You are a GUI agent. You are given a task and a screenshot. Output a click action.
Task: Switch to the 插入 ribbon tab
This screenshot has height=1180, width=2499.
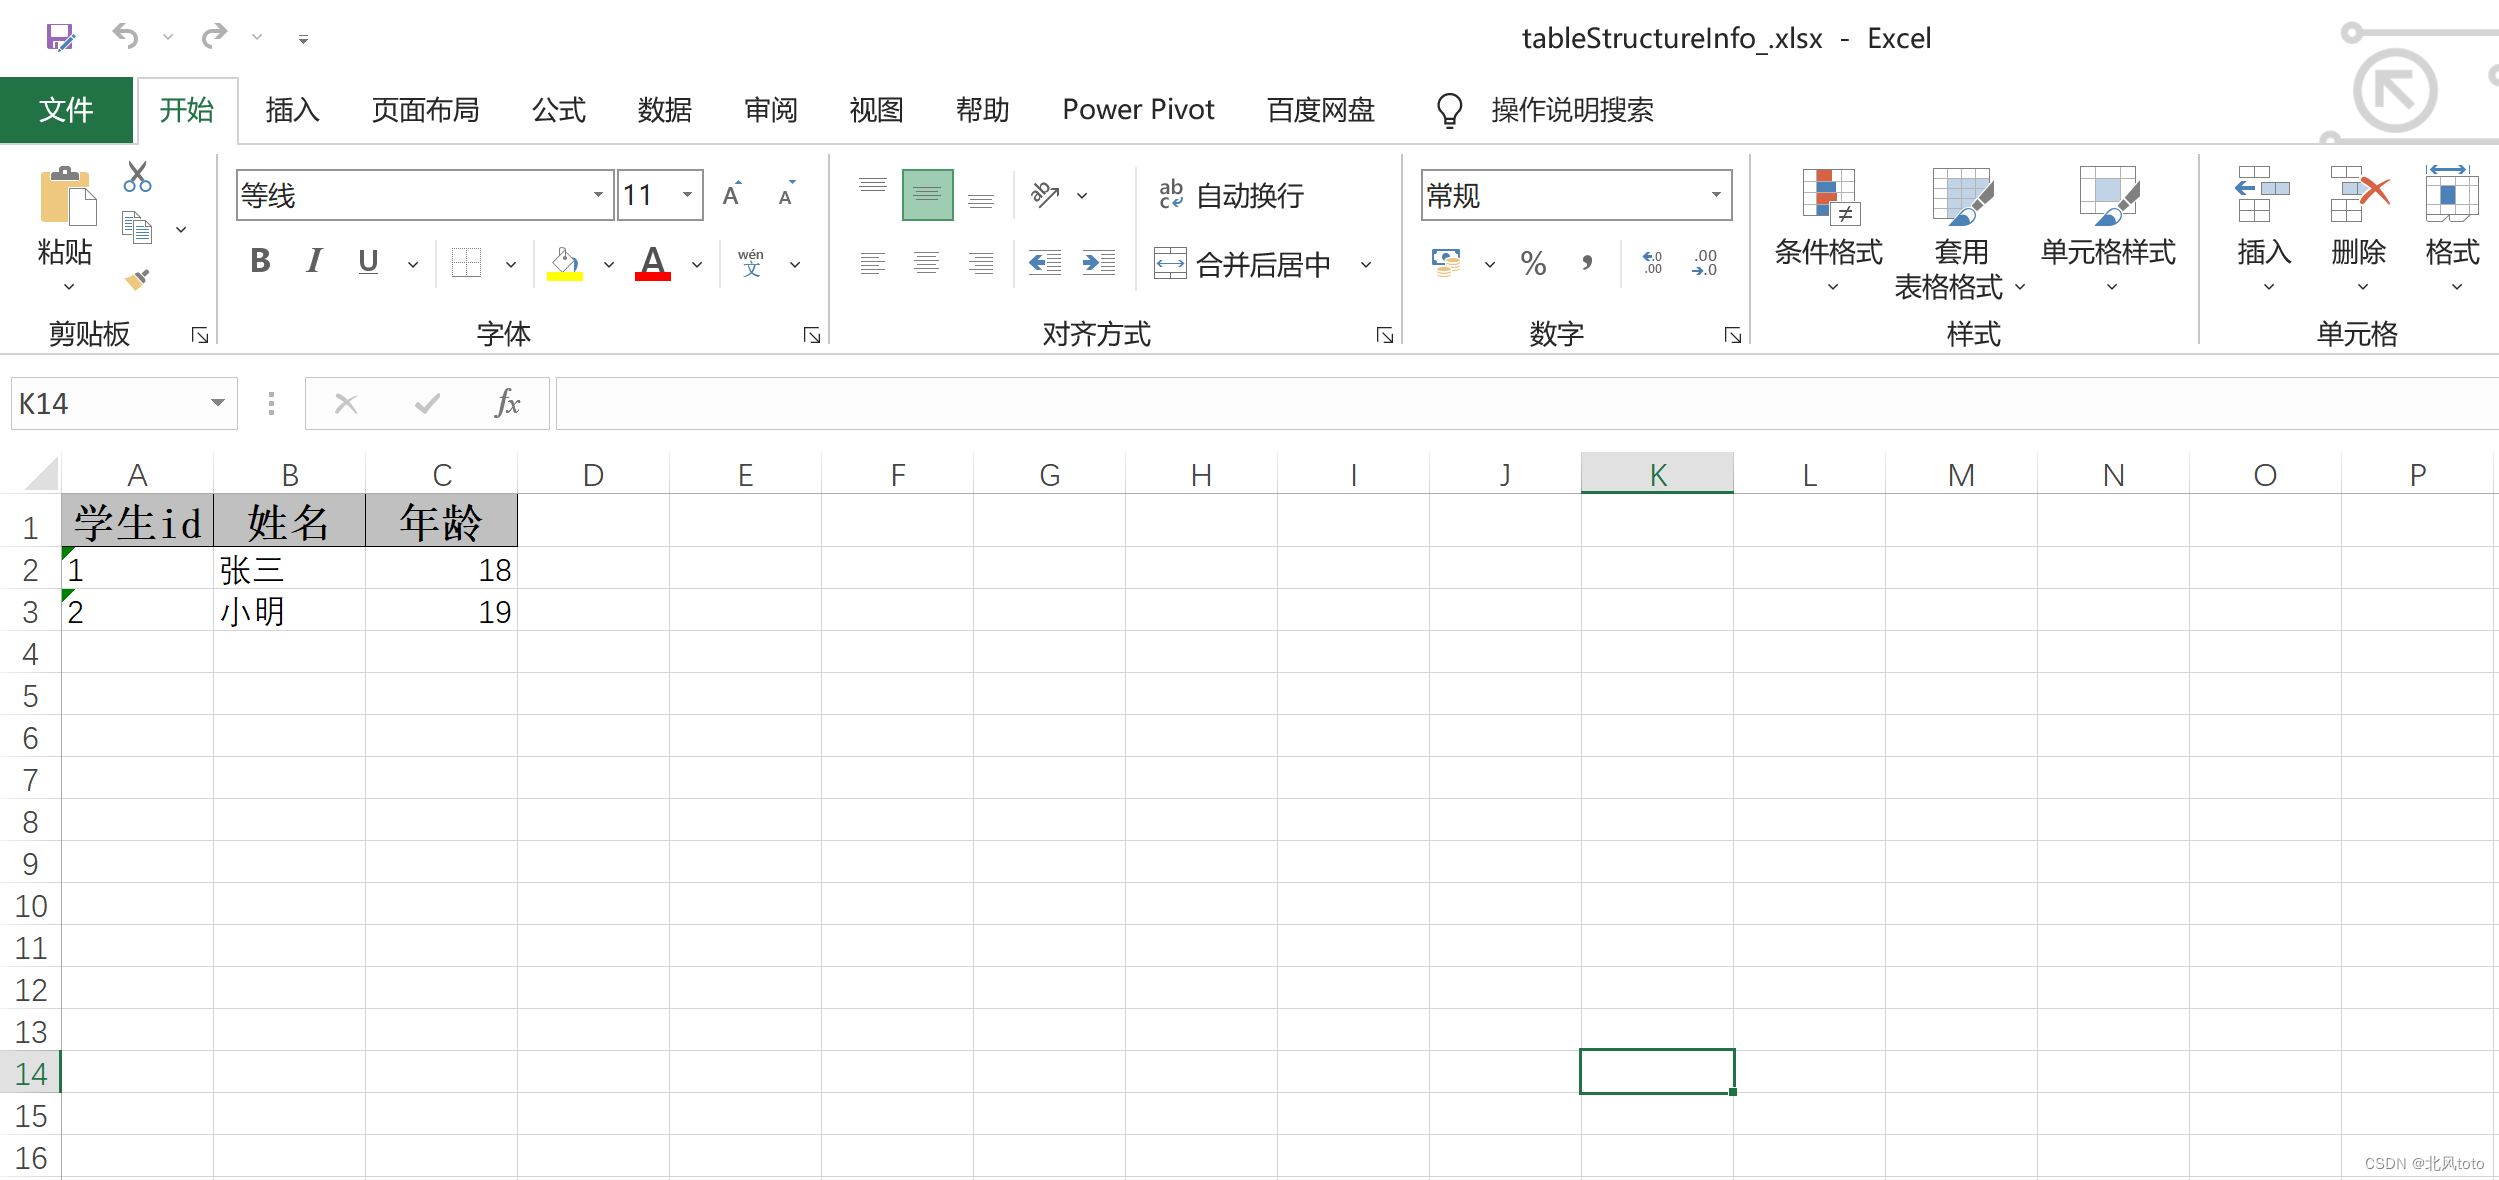coord(292,110)
